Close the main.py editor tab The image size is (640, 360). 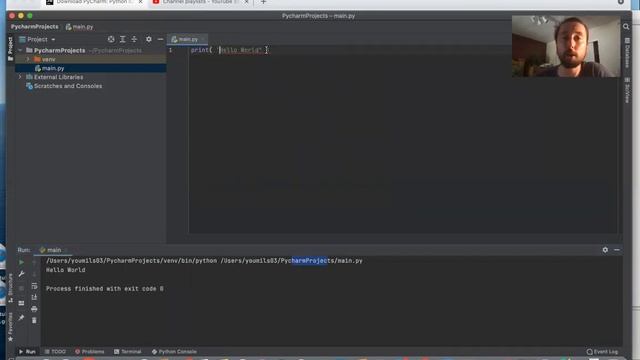click(203, 39)
